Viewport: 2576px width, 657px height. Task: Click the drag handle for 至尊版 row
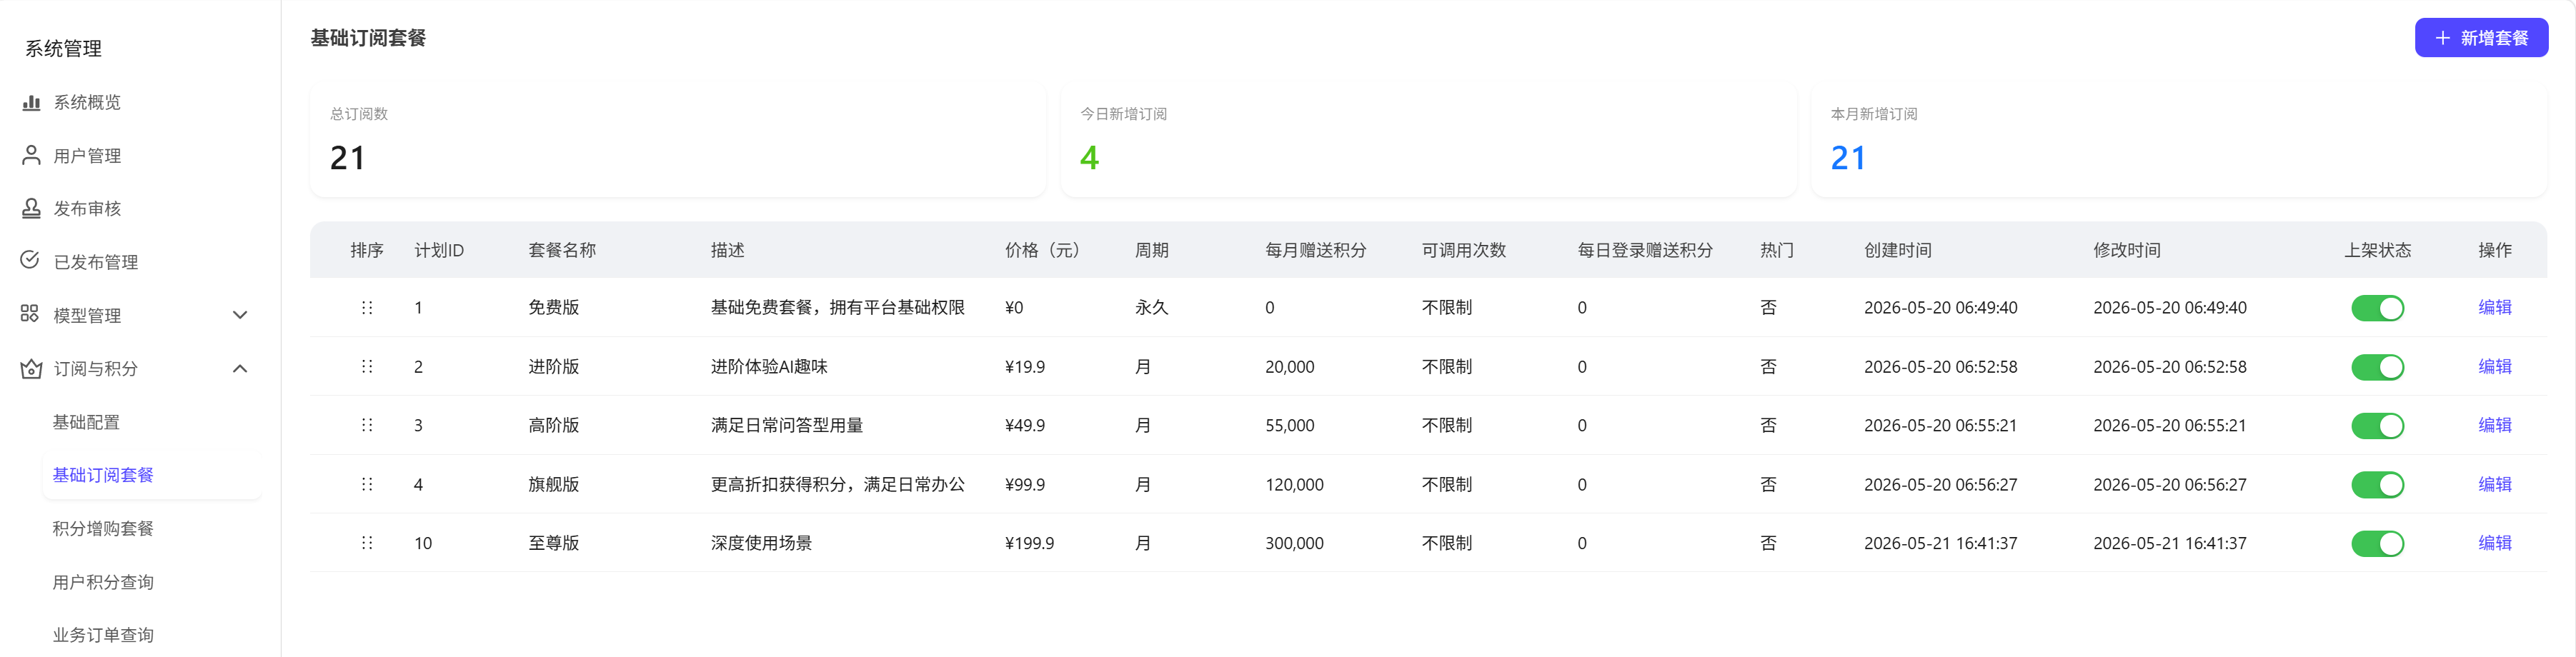(x=367, y=543)
